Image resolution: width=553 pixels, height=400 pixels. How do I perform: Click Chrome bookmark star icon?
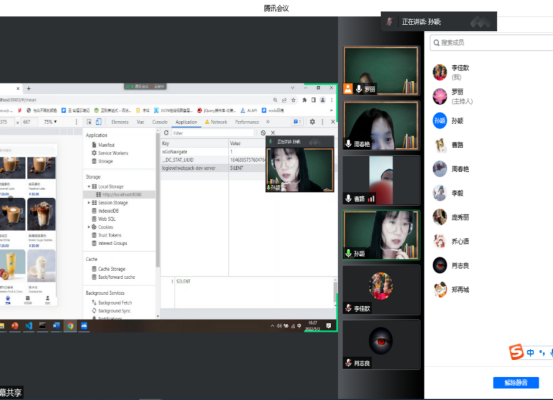click(293, 100)
